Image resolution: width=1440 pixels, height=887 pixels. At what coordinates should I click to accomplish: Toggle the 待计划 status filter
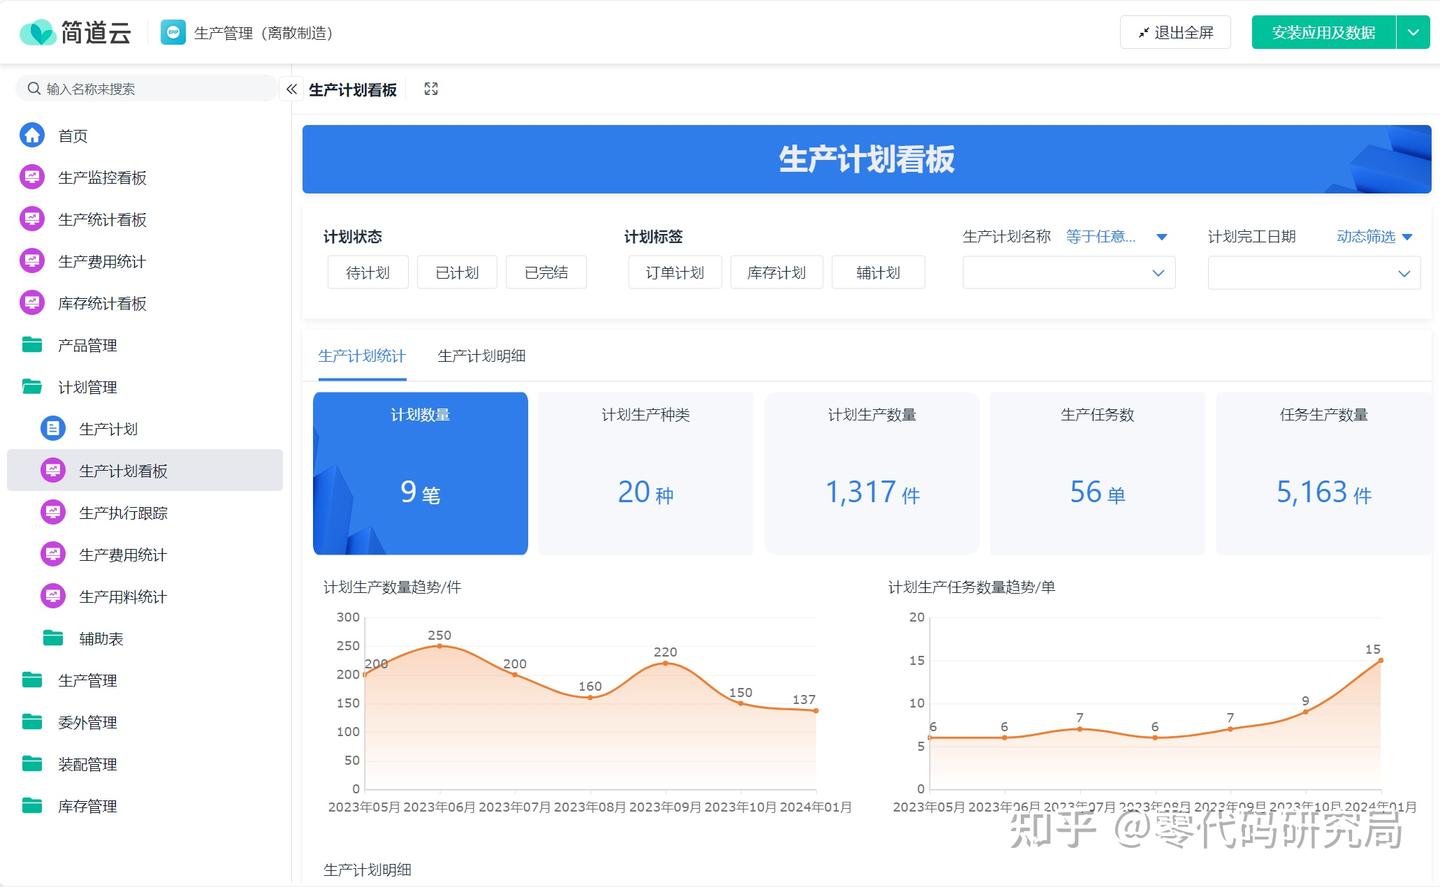368,273
